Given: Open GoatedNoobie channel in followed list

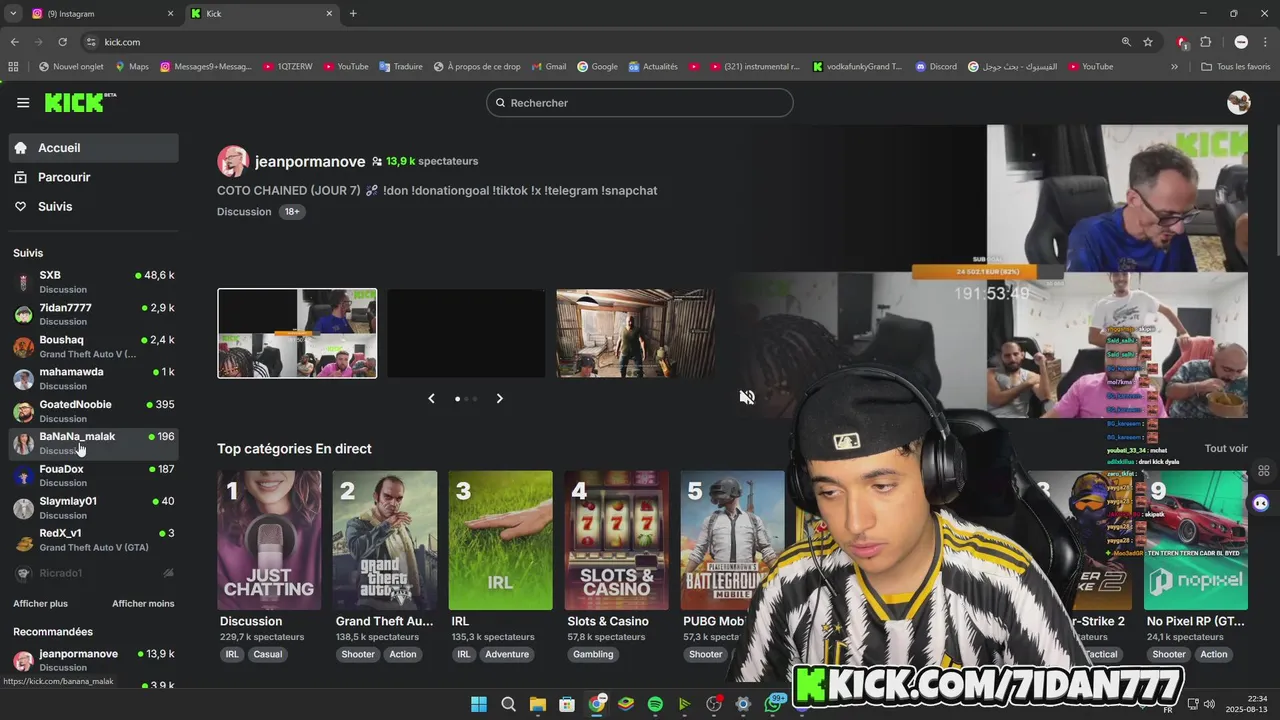Looking at the screenshot, I should pos(94,411).
